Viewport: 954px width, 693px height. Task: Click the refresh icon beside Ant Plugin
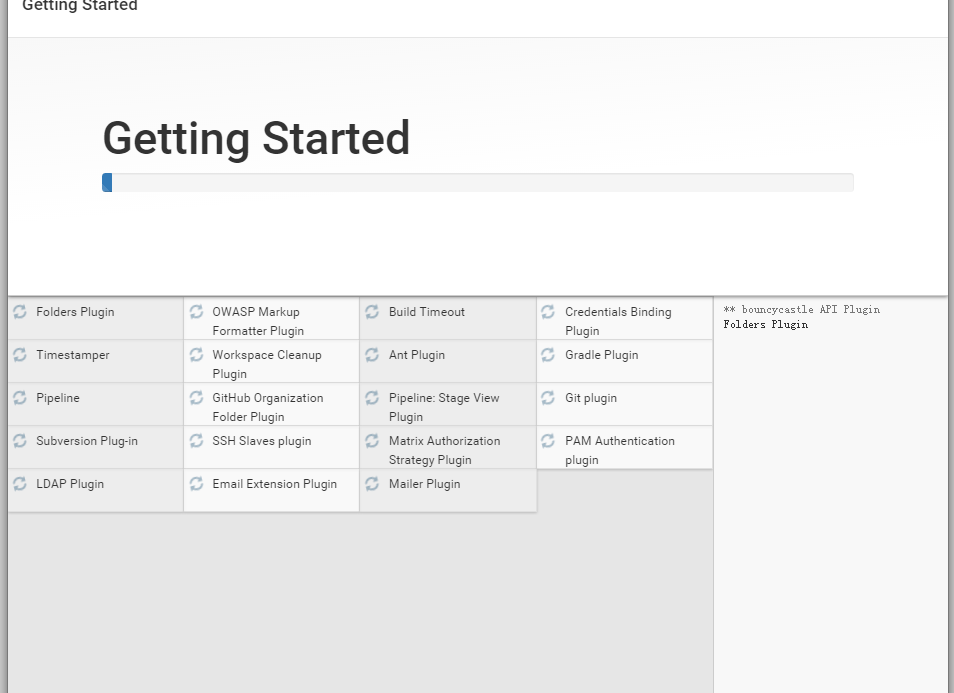coord(372,355)
